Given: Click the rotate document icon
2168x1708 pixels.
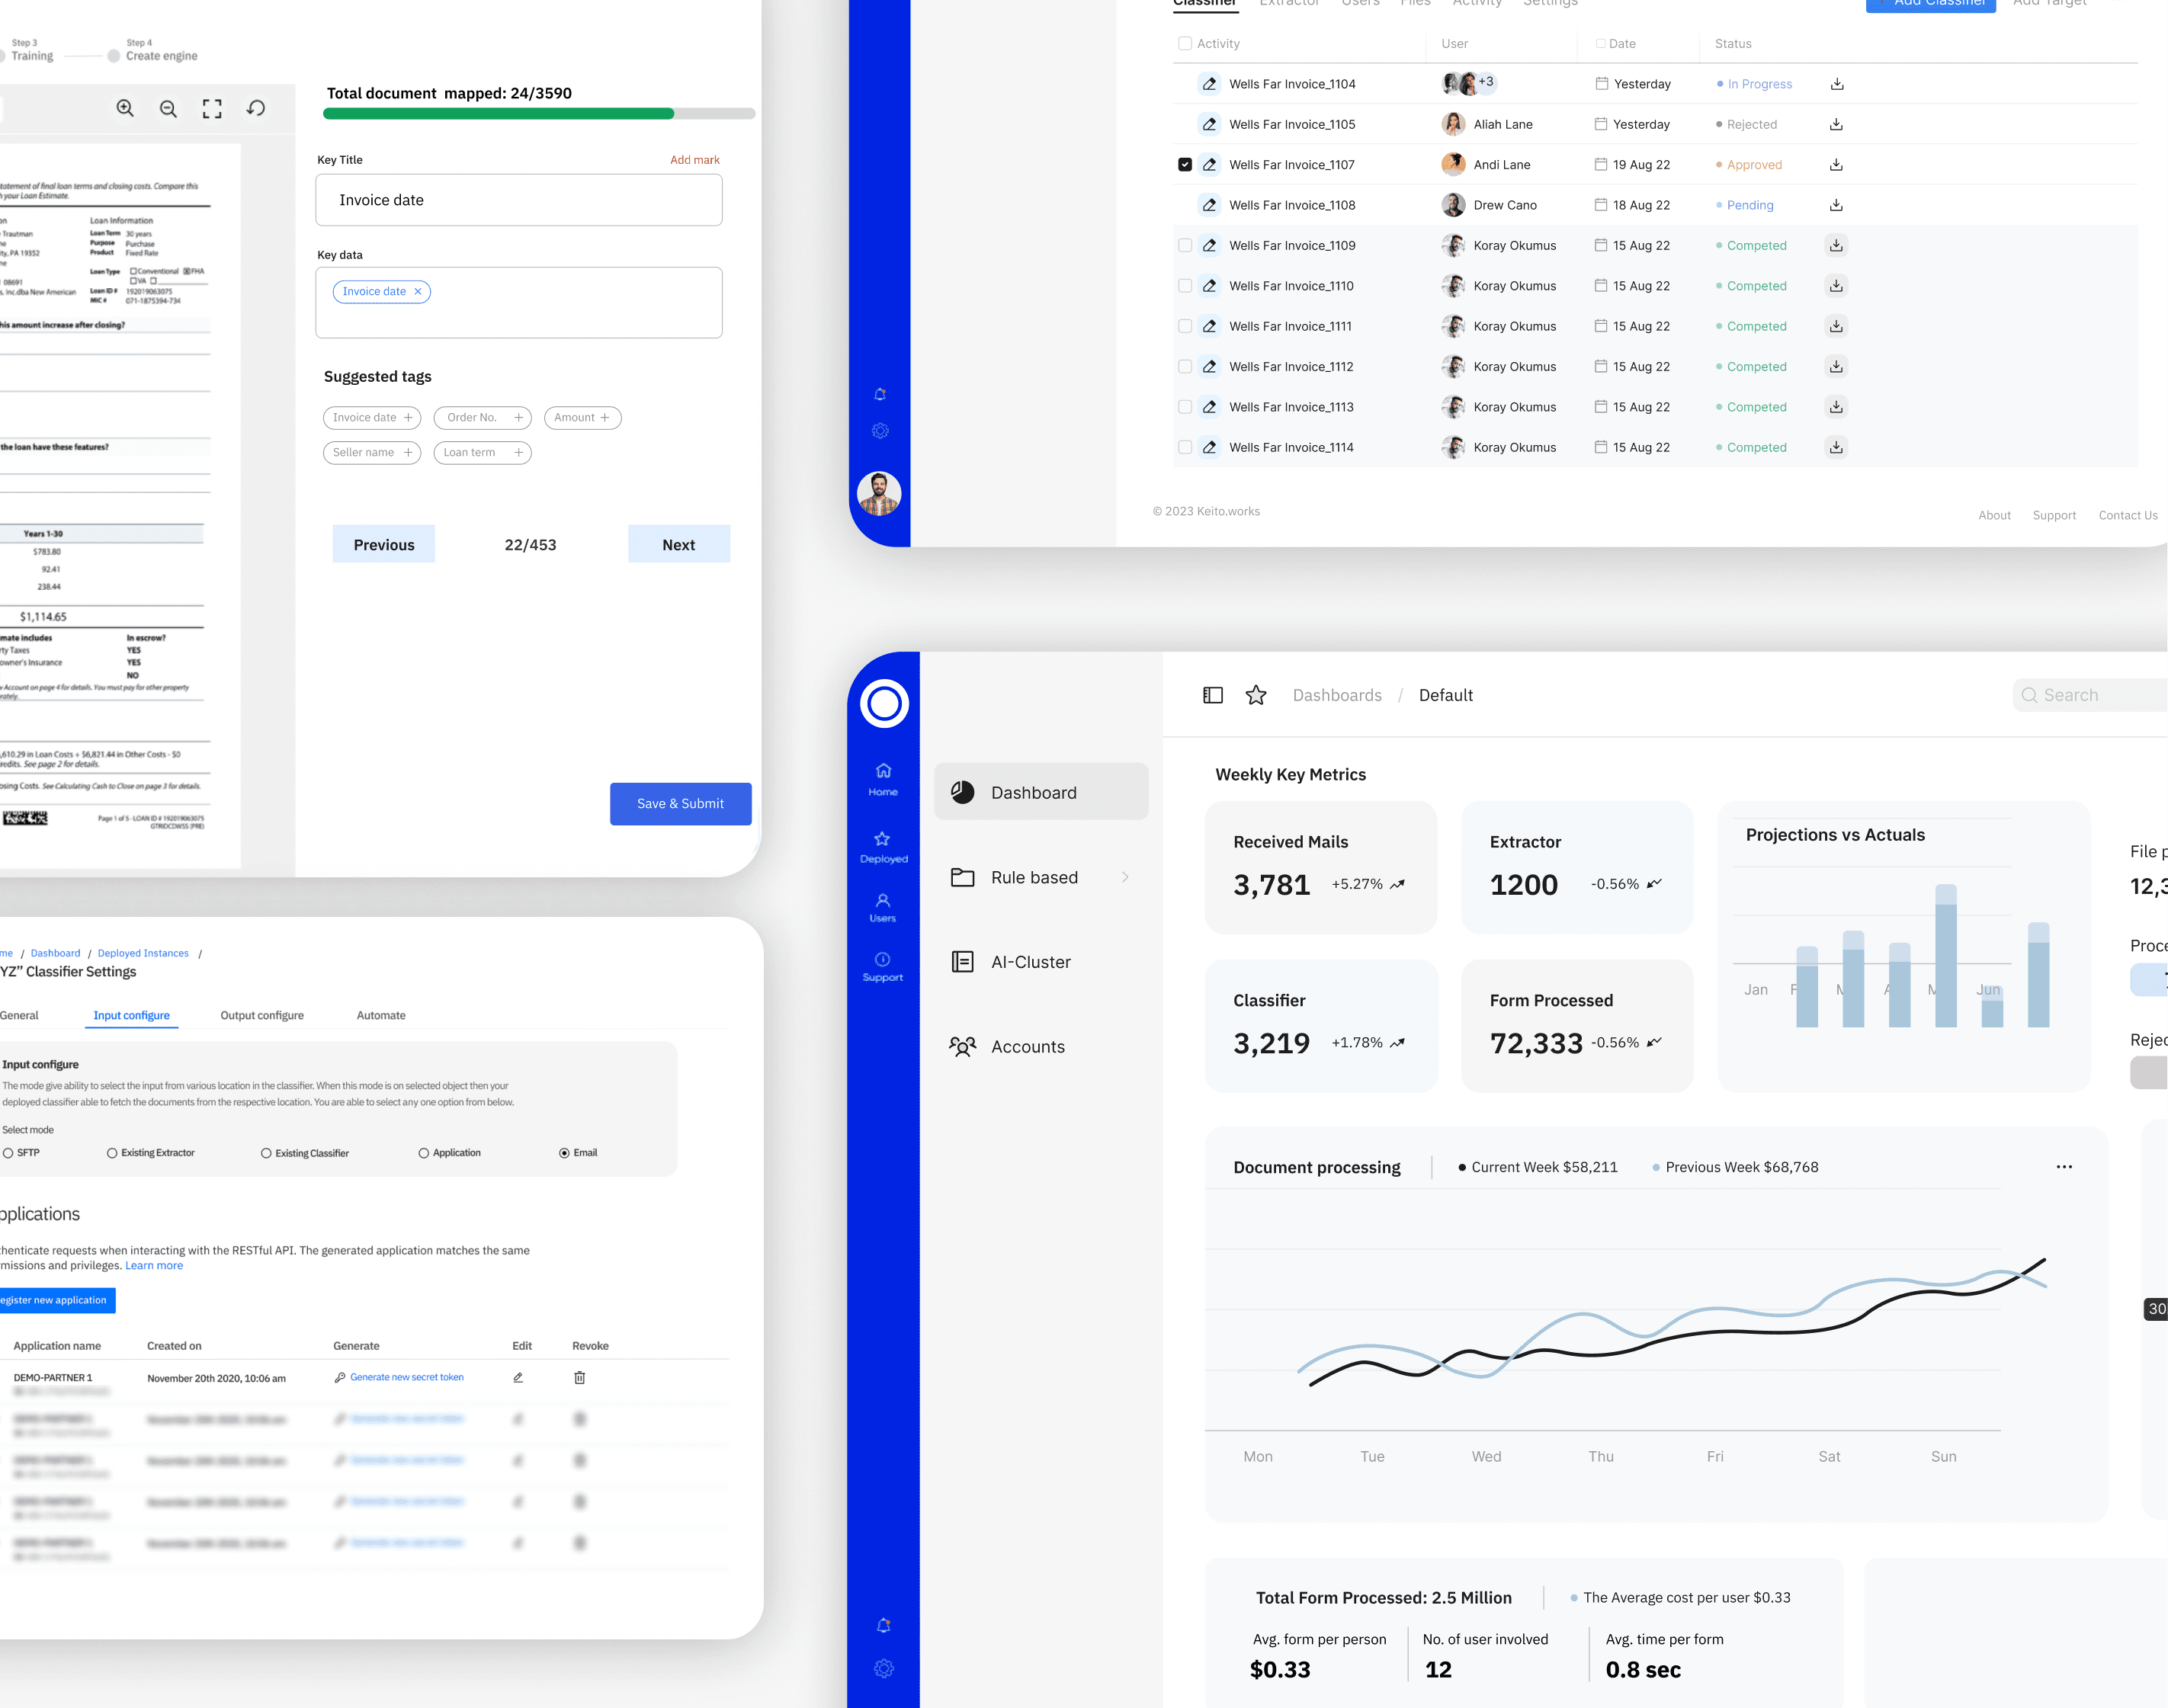Looking at the screenshot, I should point(256,108).
